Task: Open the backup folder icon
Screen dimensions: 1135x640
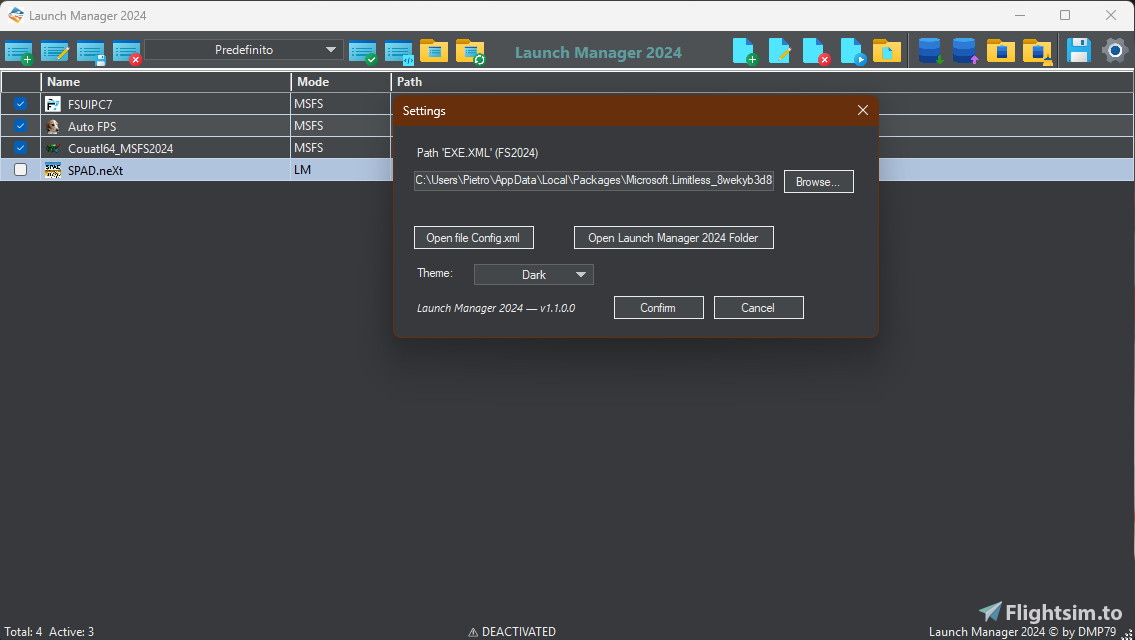Action: click(x=1001, y=51)
